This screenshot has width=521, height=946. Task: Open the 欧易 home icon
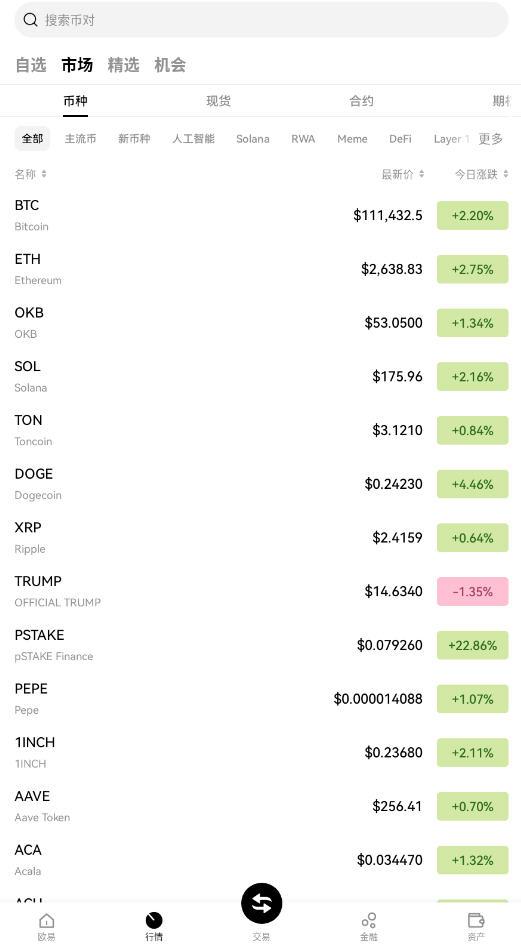46,921
